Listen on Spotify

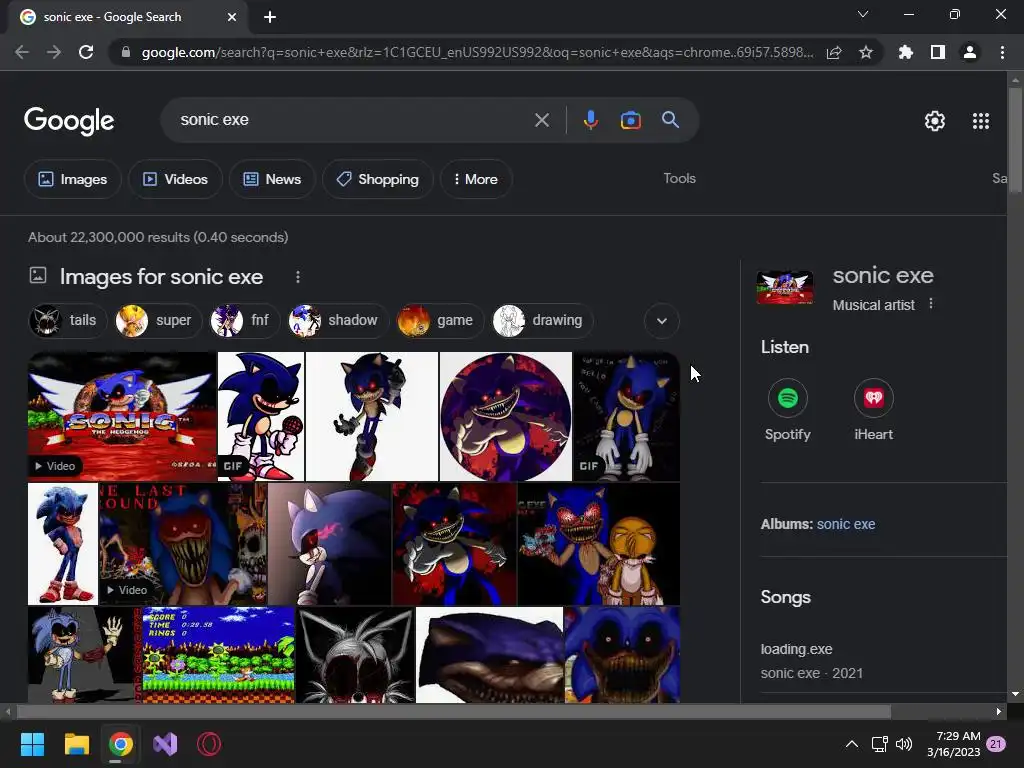point(788,410)
